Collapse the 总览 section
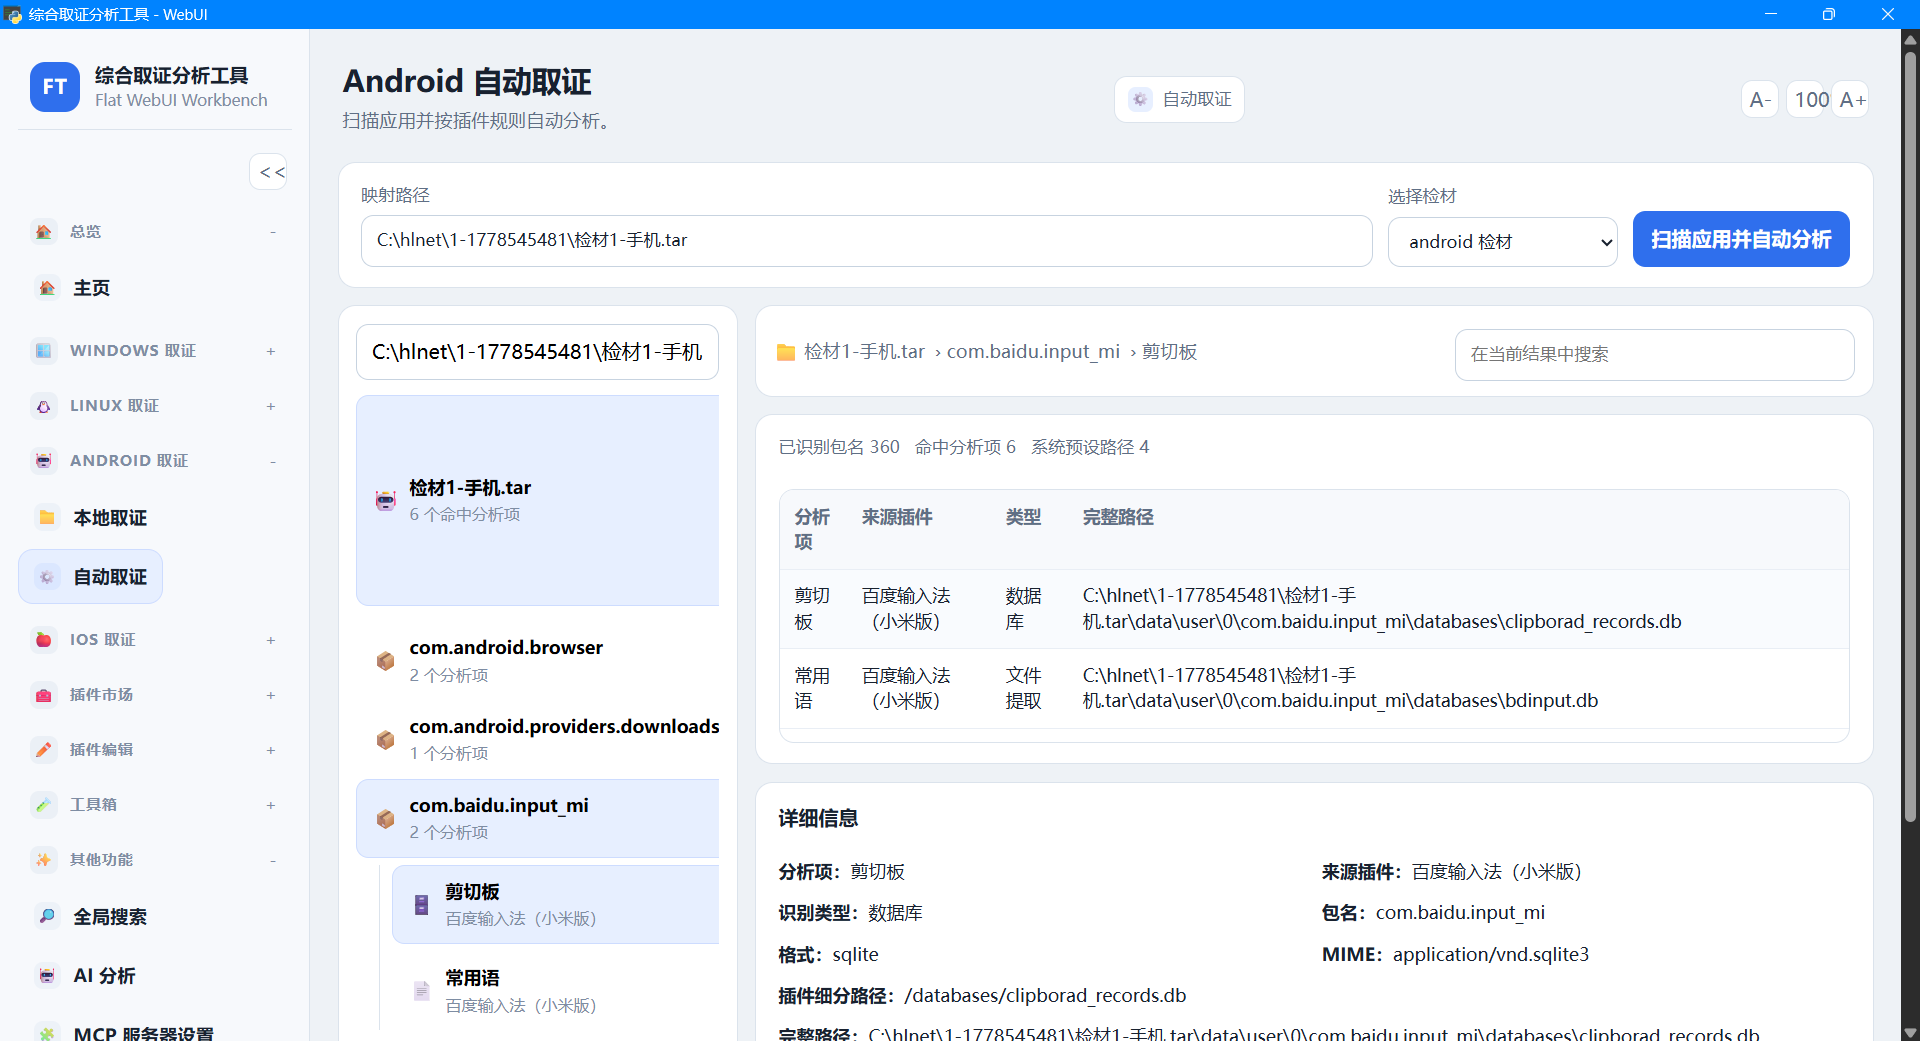1920x1041 pixels. pyautogui.click(x=272, y=232)
